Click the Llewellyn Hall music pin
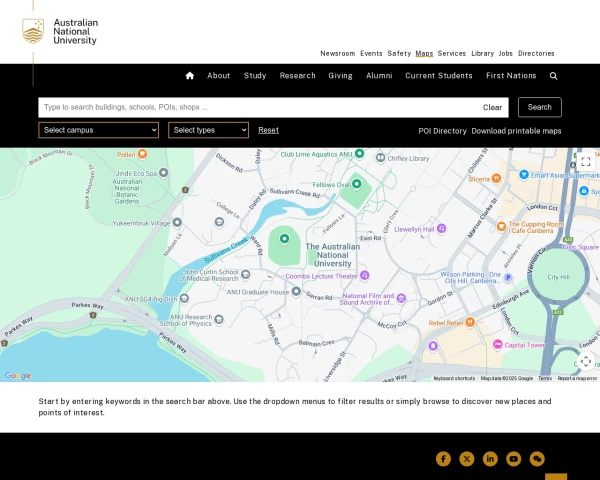This screenshot has height=480, width=600. tap(441, 229)
